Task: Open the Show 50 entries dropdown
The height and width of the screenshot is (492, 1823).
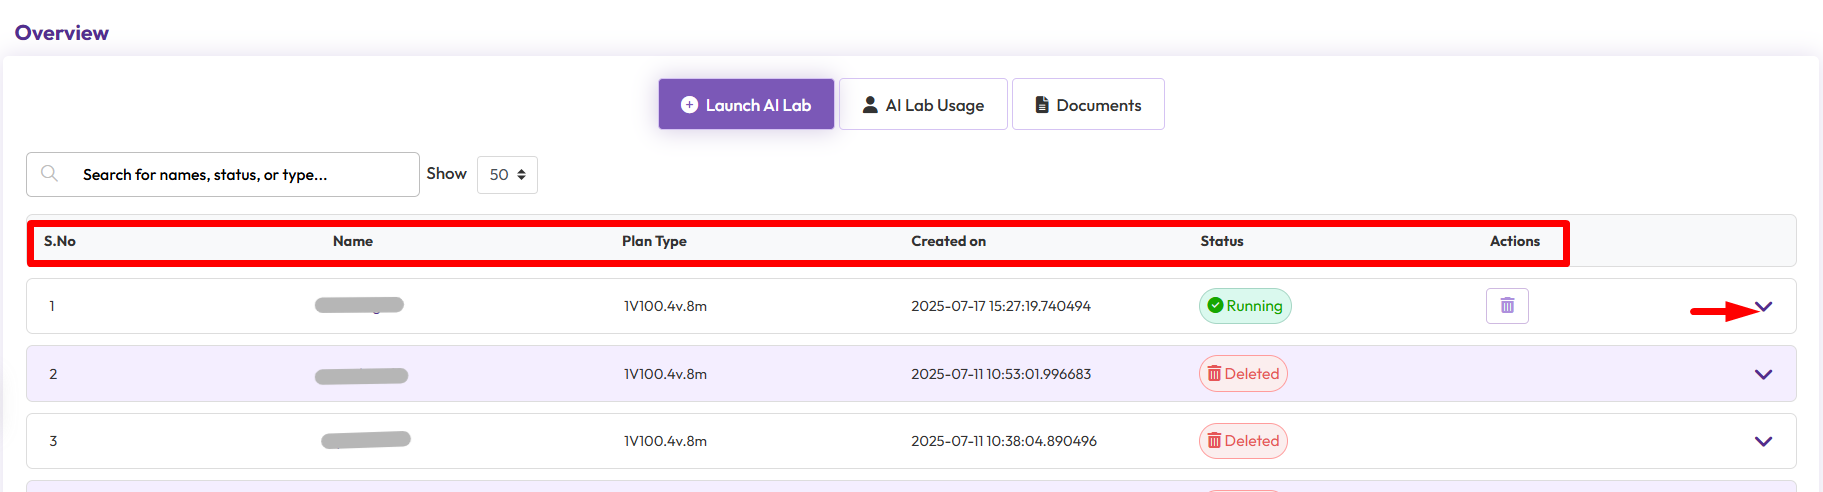Action: [507, 175]
